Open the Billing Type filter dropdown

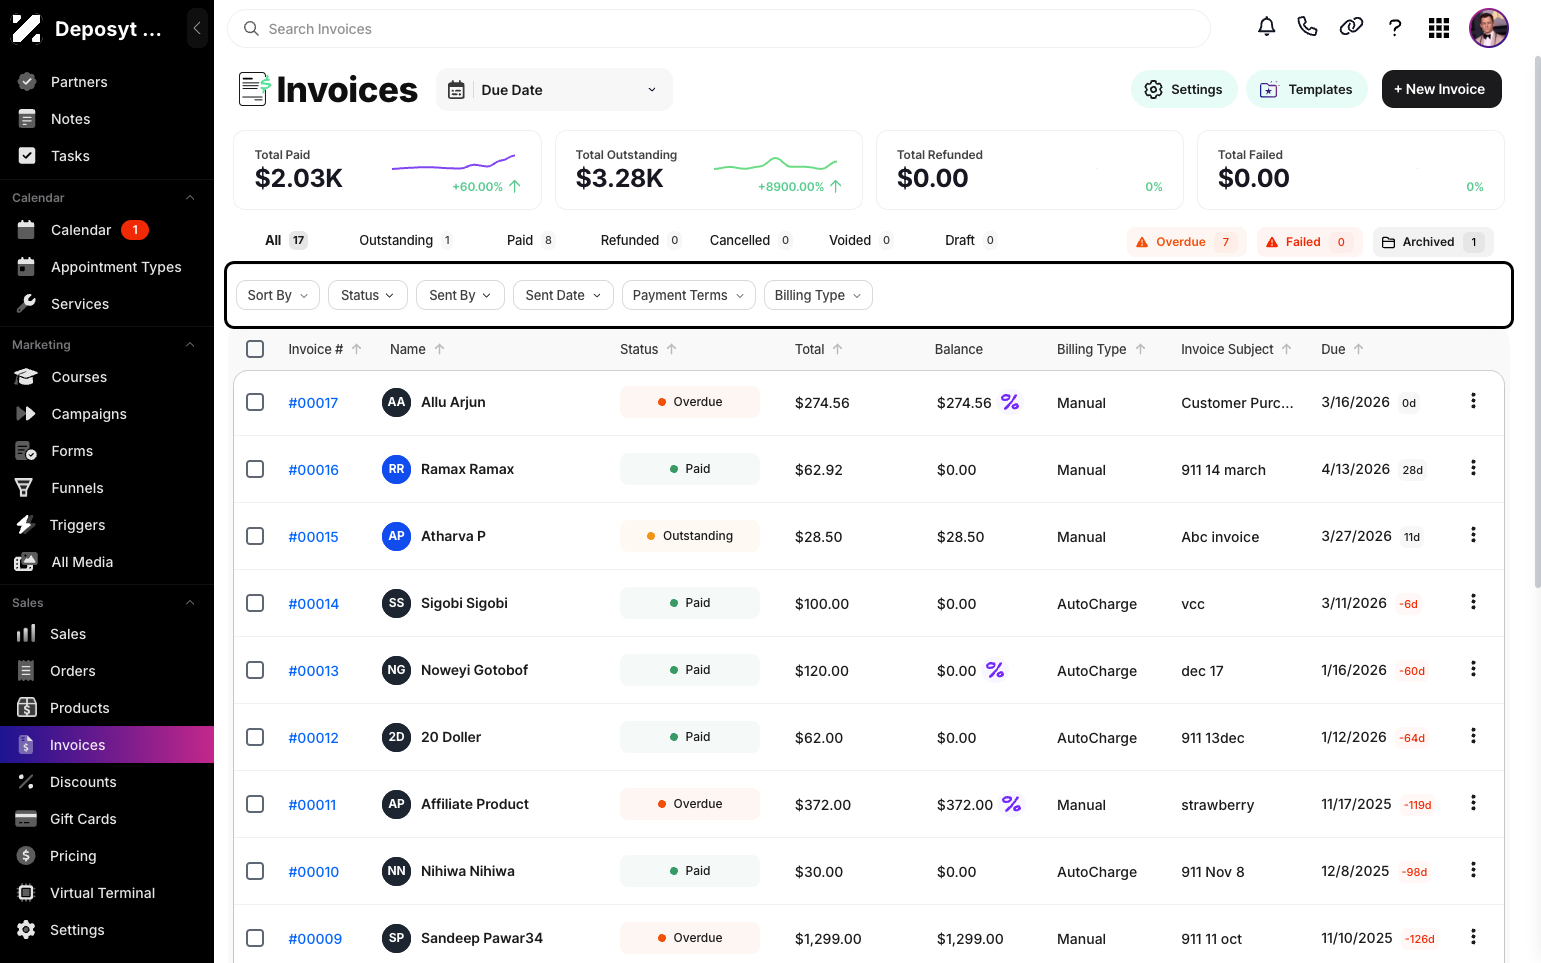click(x=818, y=295)
